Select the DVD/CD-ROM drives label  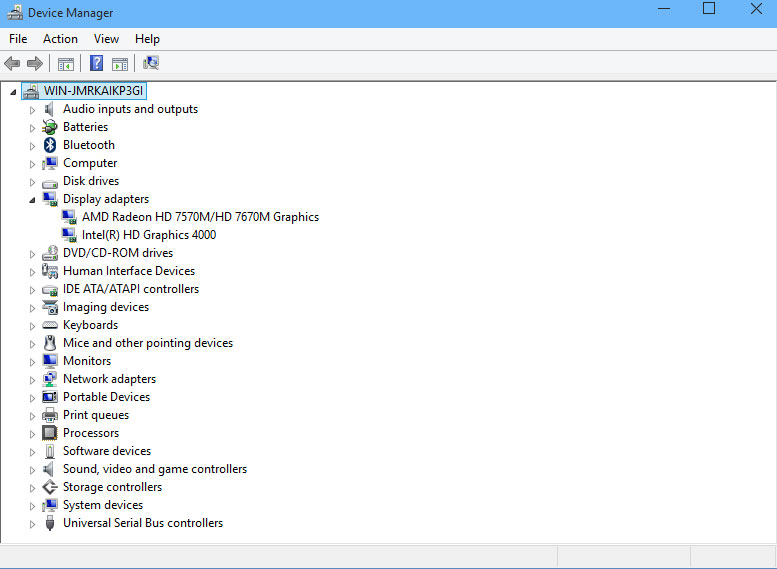(117, 253)
